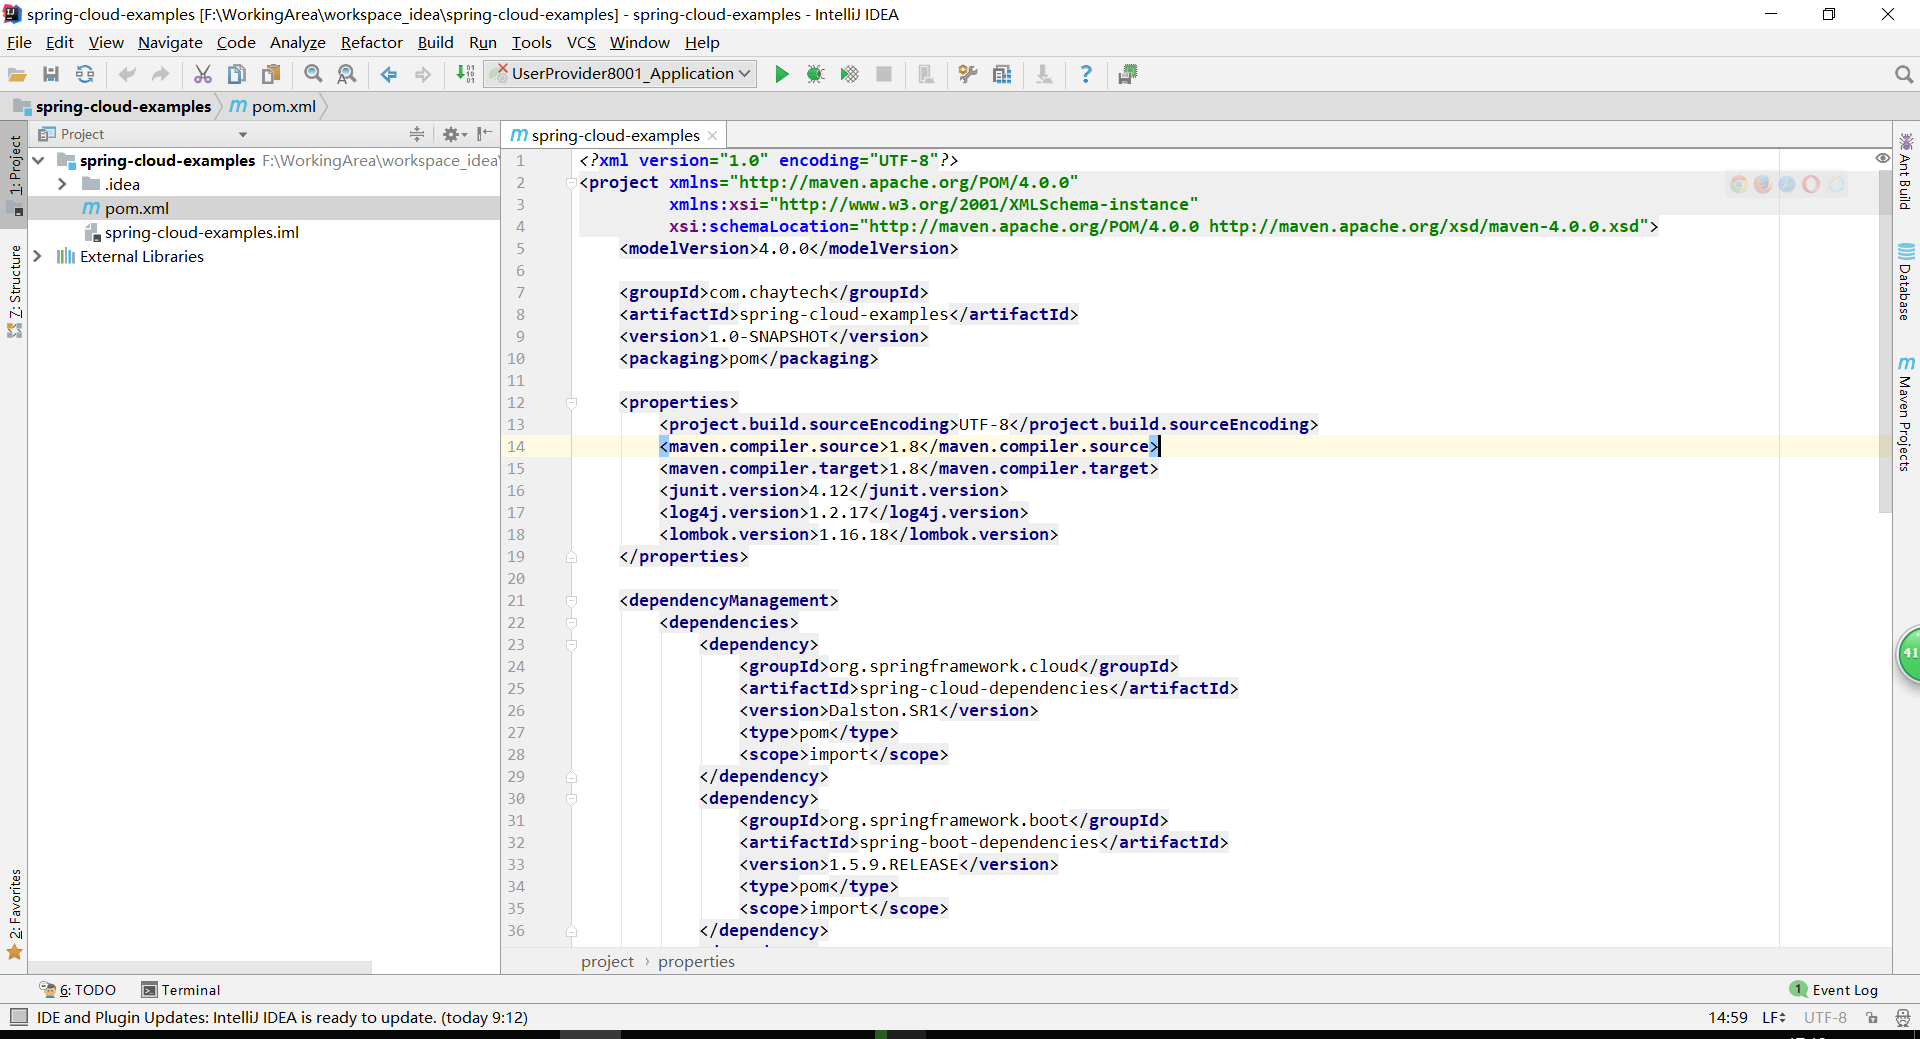The height and width of the screenshot is (1039, 1920).
Task: Fold the properties tag at line 12
Action: coord(571,403)
